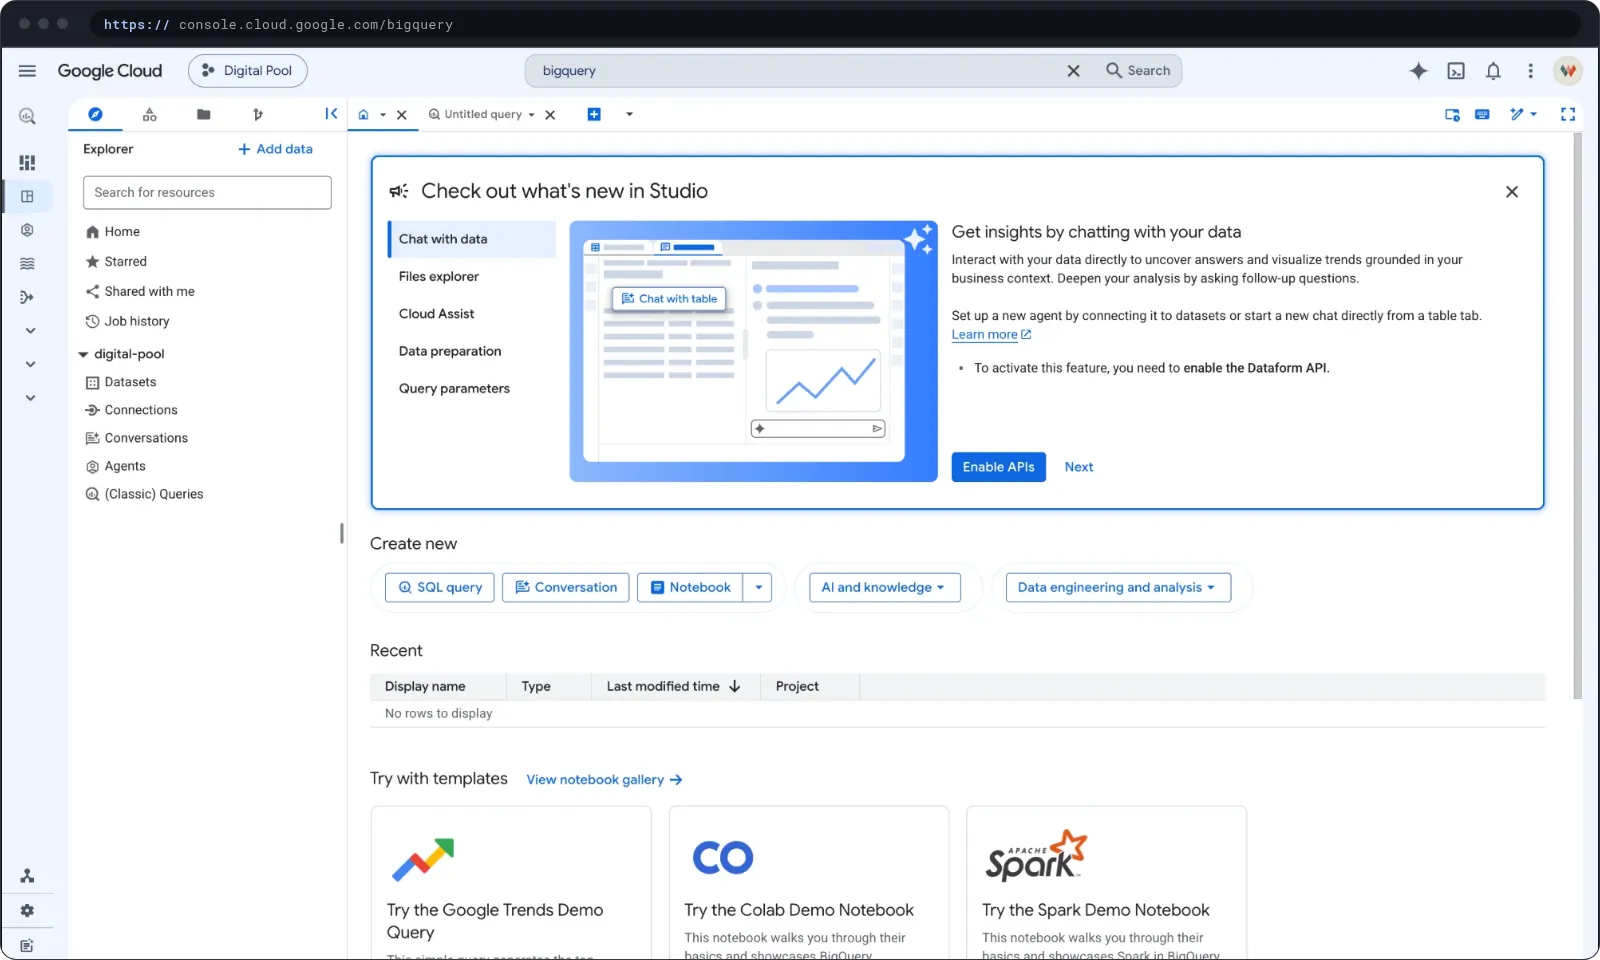Open the new tab type dropdown arrow

pyautogui.click(x=629, y=114)
